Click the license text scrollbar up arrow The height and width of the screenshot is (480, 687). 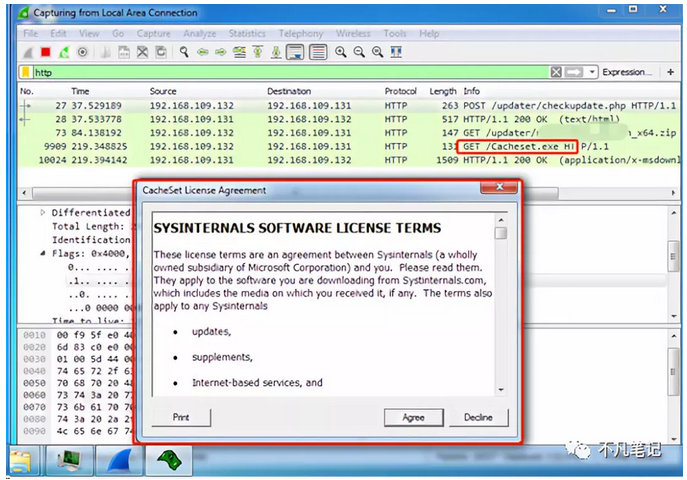[501, 219]
